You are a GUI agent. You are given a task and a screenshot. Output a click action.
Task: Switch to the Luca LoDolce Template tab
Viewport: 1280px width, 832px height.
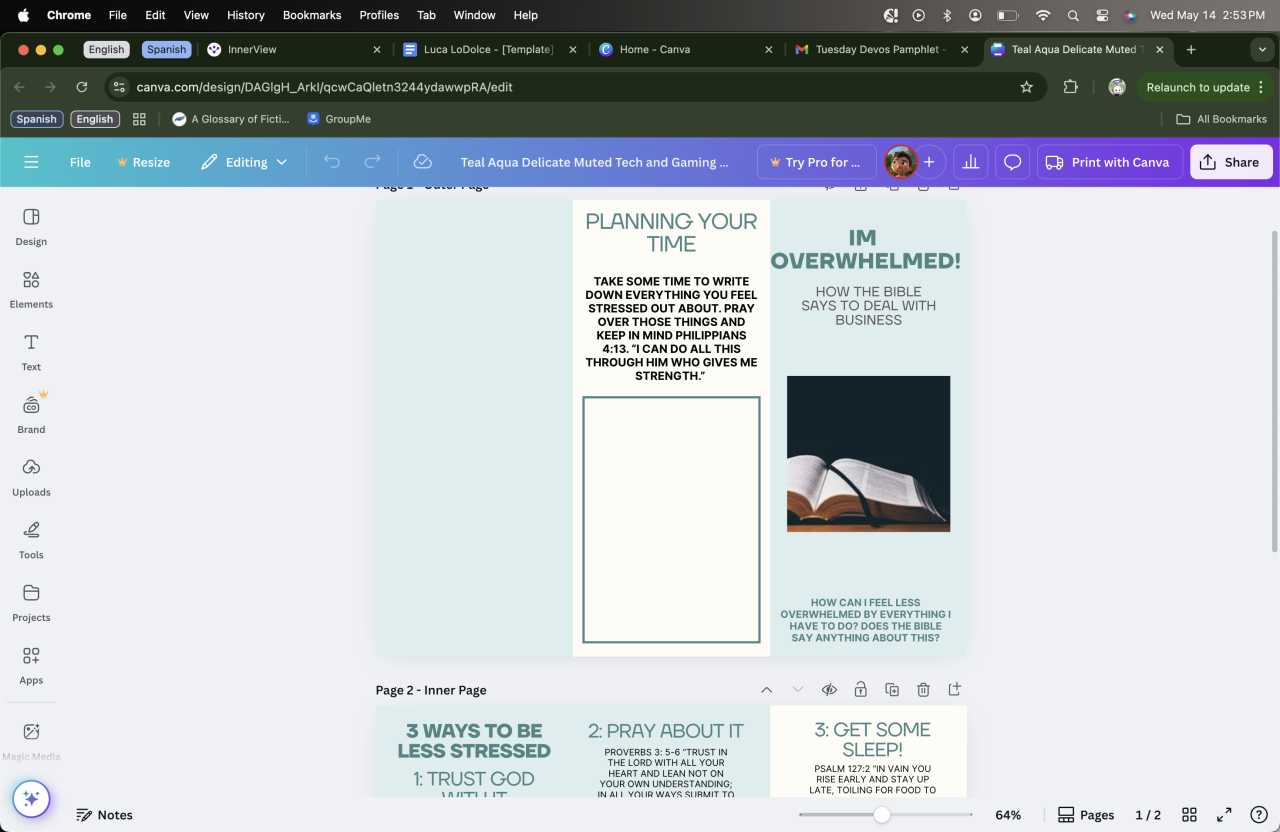click(x=490, y=49)
